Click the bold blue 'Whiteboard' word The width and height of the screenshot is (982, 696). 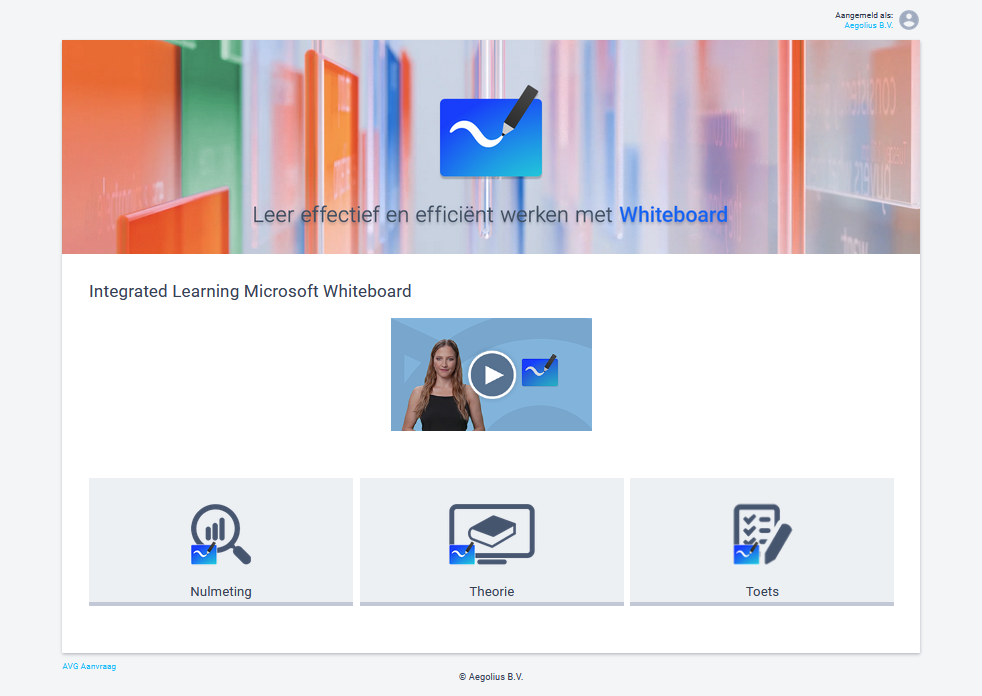[x=673, y=215]
